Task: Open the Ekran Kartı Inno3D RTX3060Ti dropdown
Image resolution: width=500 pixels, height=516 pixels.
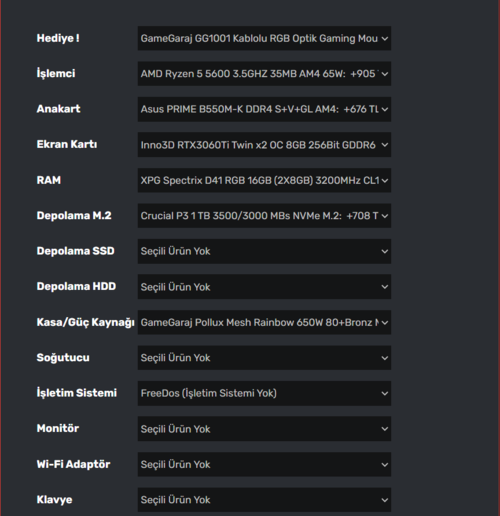Action: click(264, 145)
